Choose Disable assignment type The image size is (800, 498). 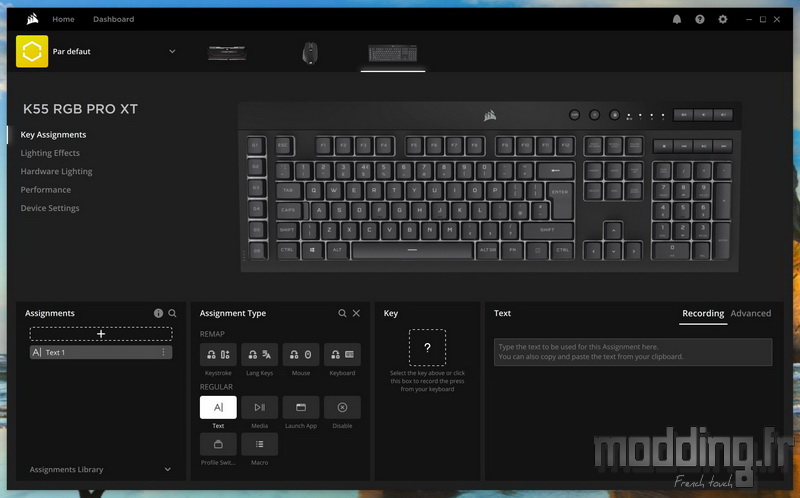click(342, 407)
